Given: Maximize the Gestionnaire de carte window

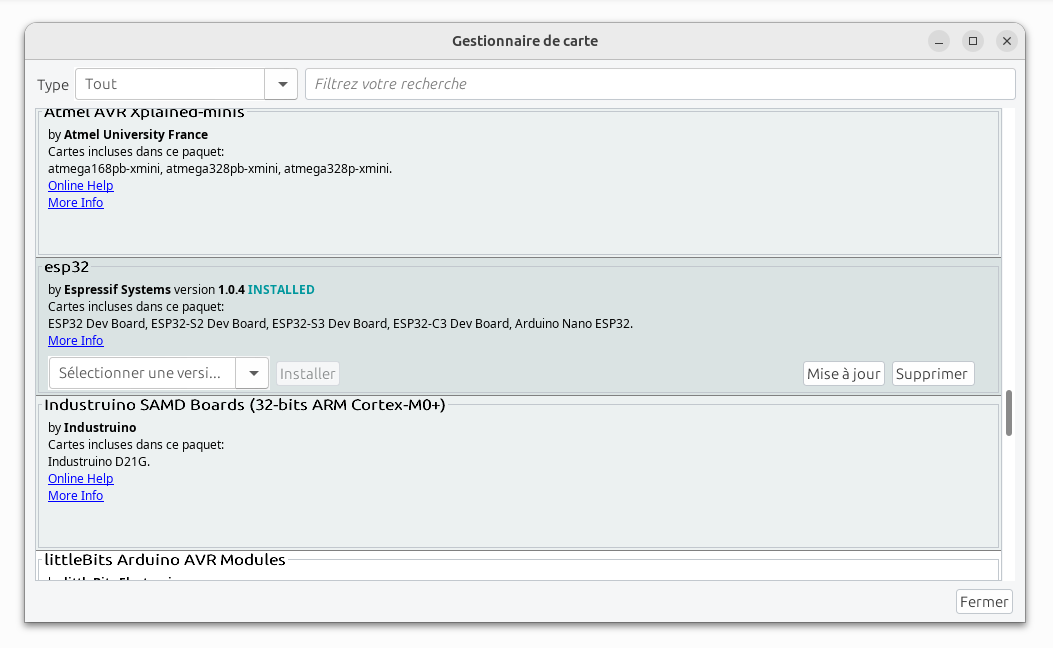Looking at the screenshot, I should [973, 41].
